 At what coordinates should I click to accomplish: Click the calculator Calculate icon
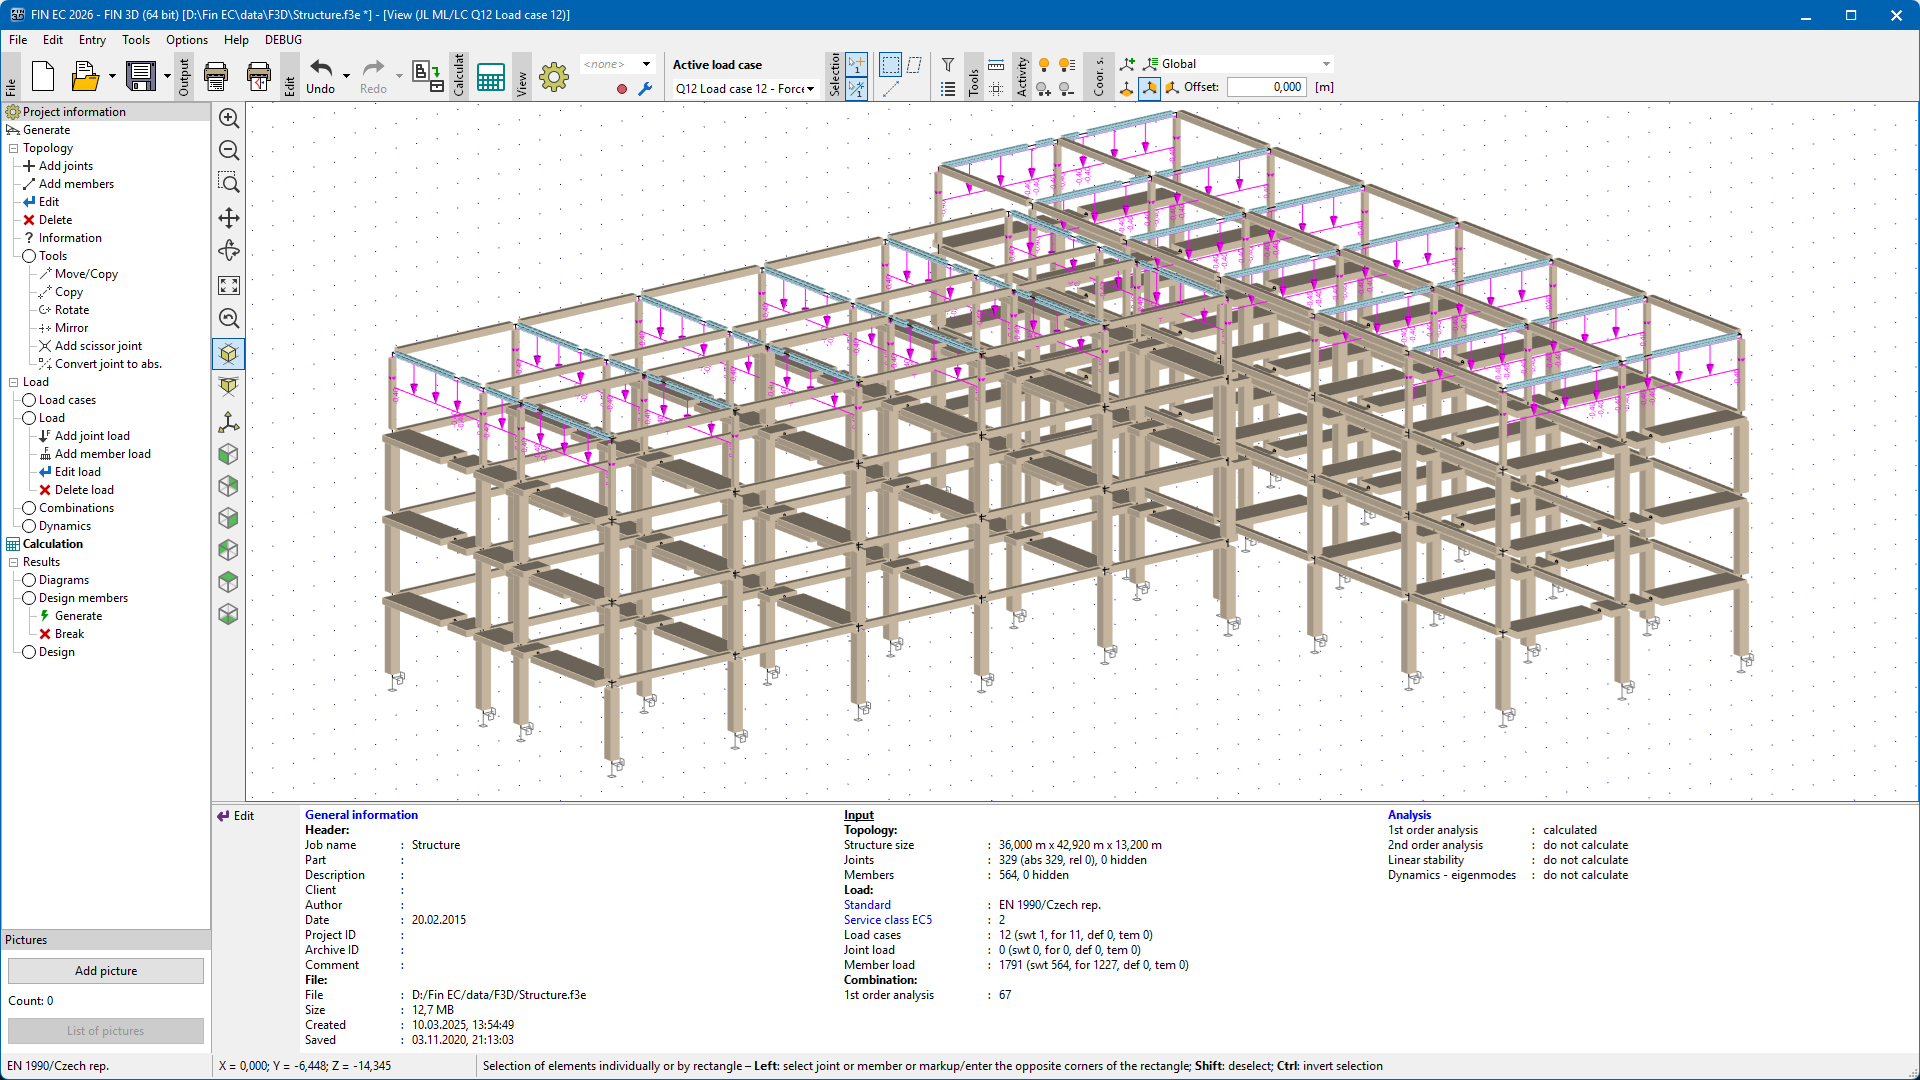coord(490,77)
